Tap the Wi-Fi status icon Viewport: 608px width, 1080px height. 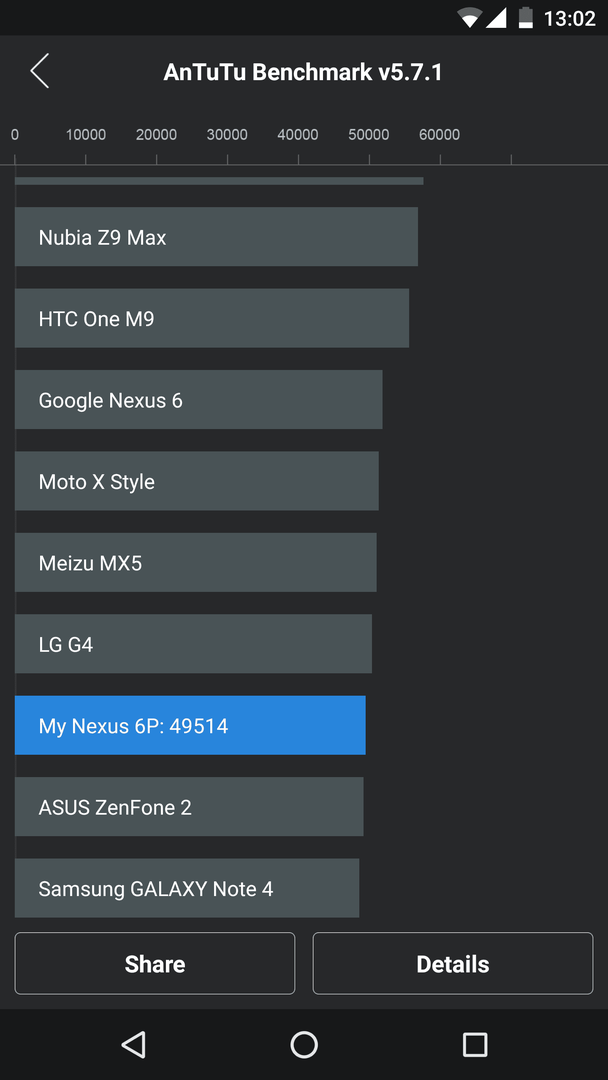470,18
